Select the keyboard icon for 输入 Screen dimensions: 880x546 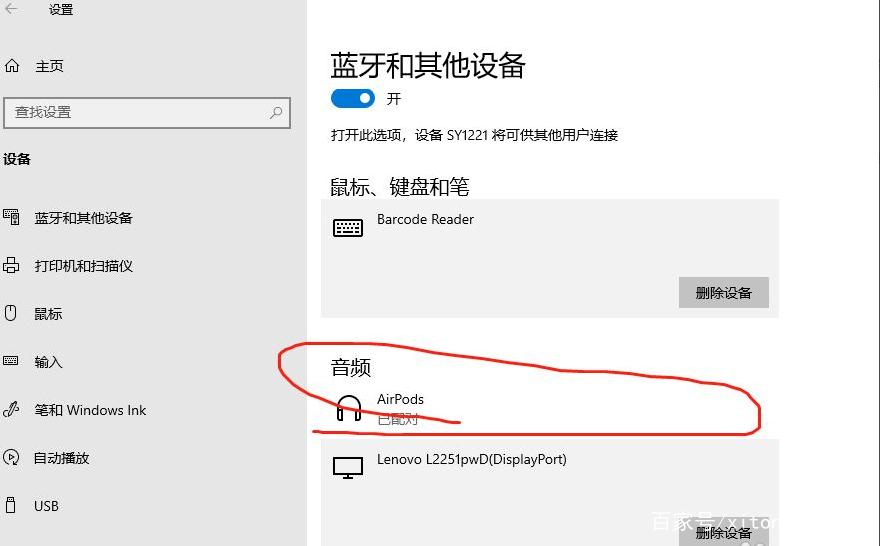[11, 361]
